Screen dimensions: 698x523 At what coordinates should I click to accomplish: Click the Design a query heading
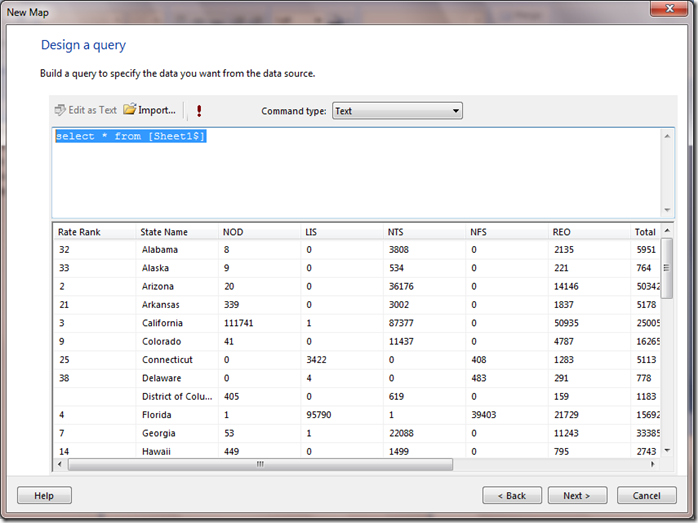[83, 45]
